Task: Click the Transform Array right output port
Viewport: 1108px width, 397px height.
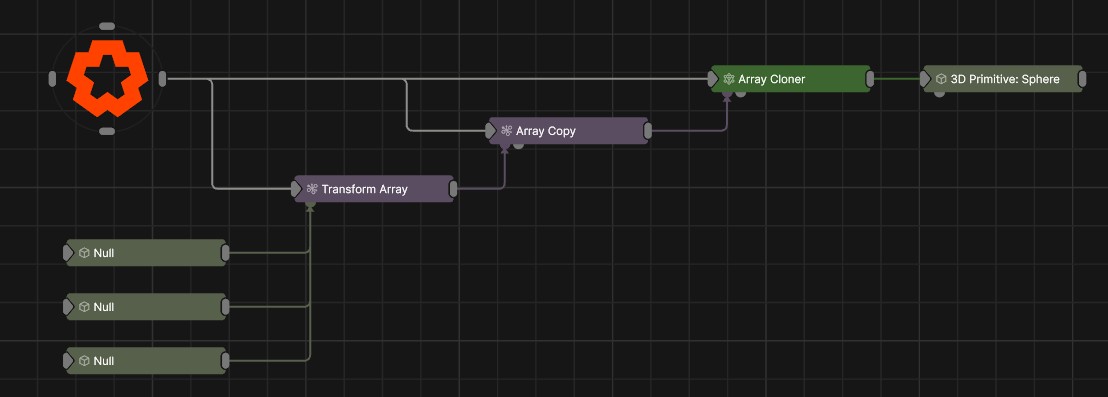Action: (454, 189)
